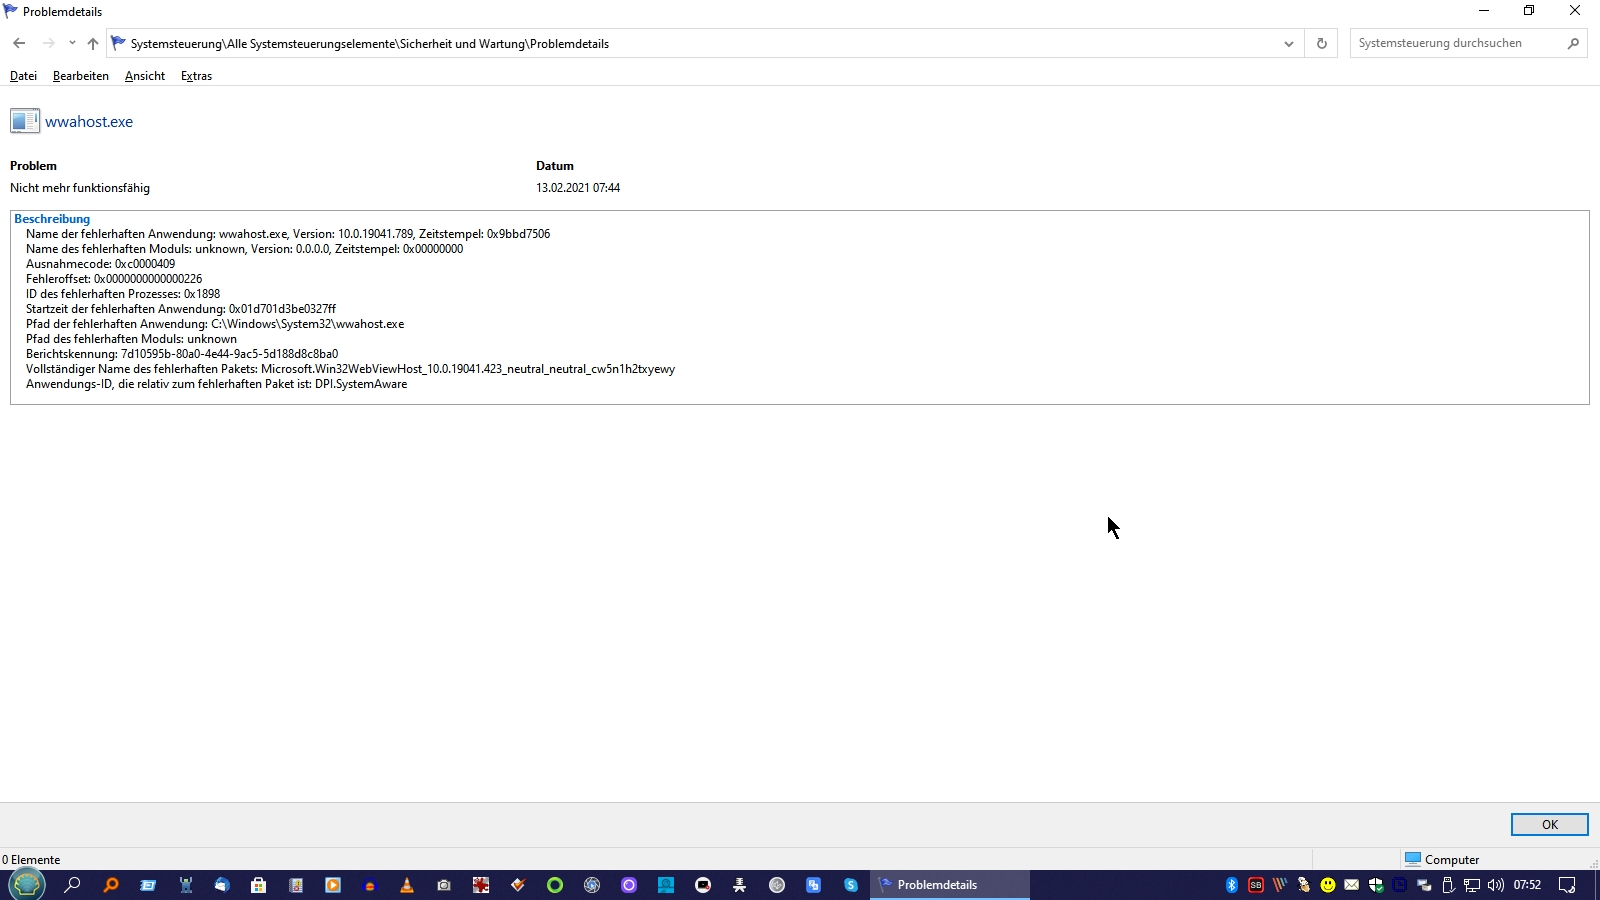Click the OK button
The image size is (1600, 900).
[1549, 824]
